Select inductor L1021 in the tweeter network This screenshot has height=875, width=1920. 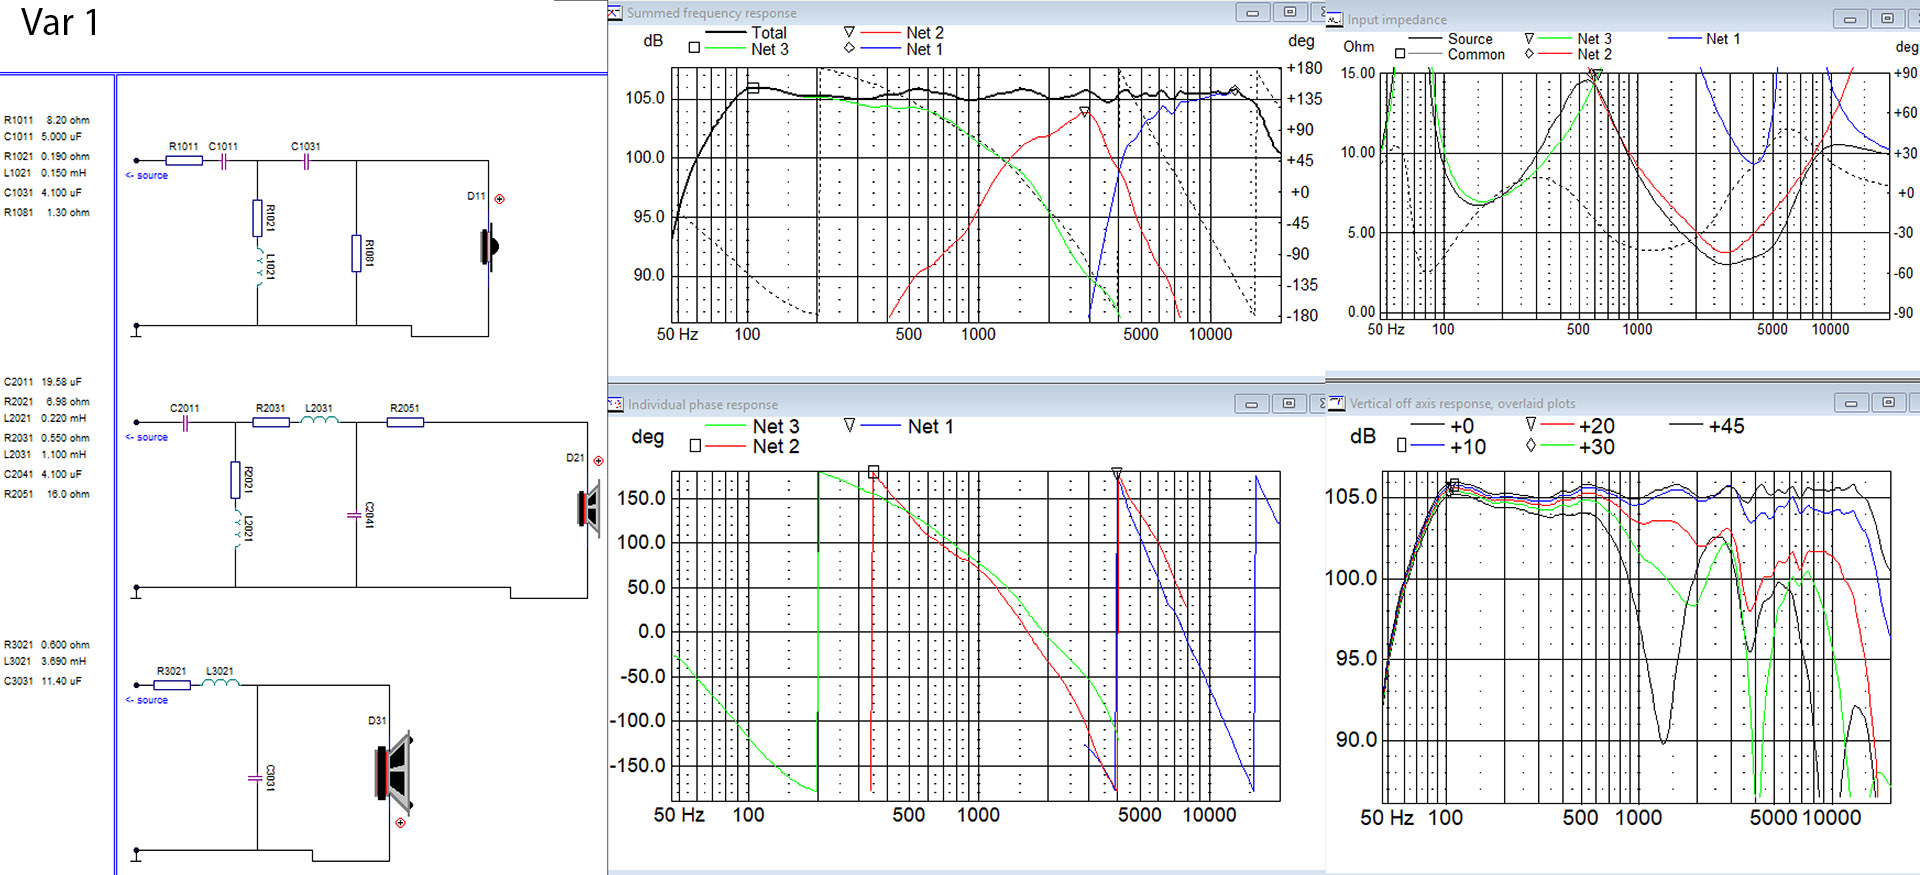[258, 268]
